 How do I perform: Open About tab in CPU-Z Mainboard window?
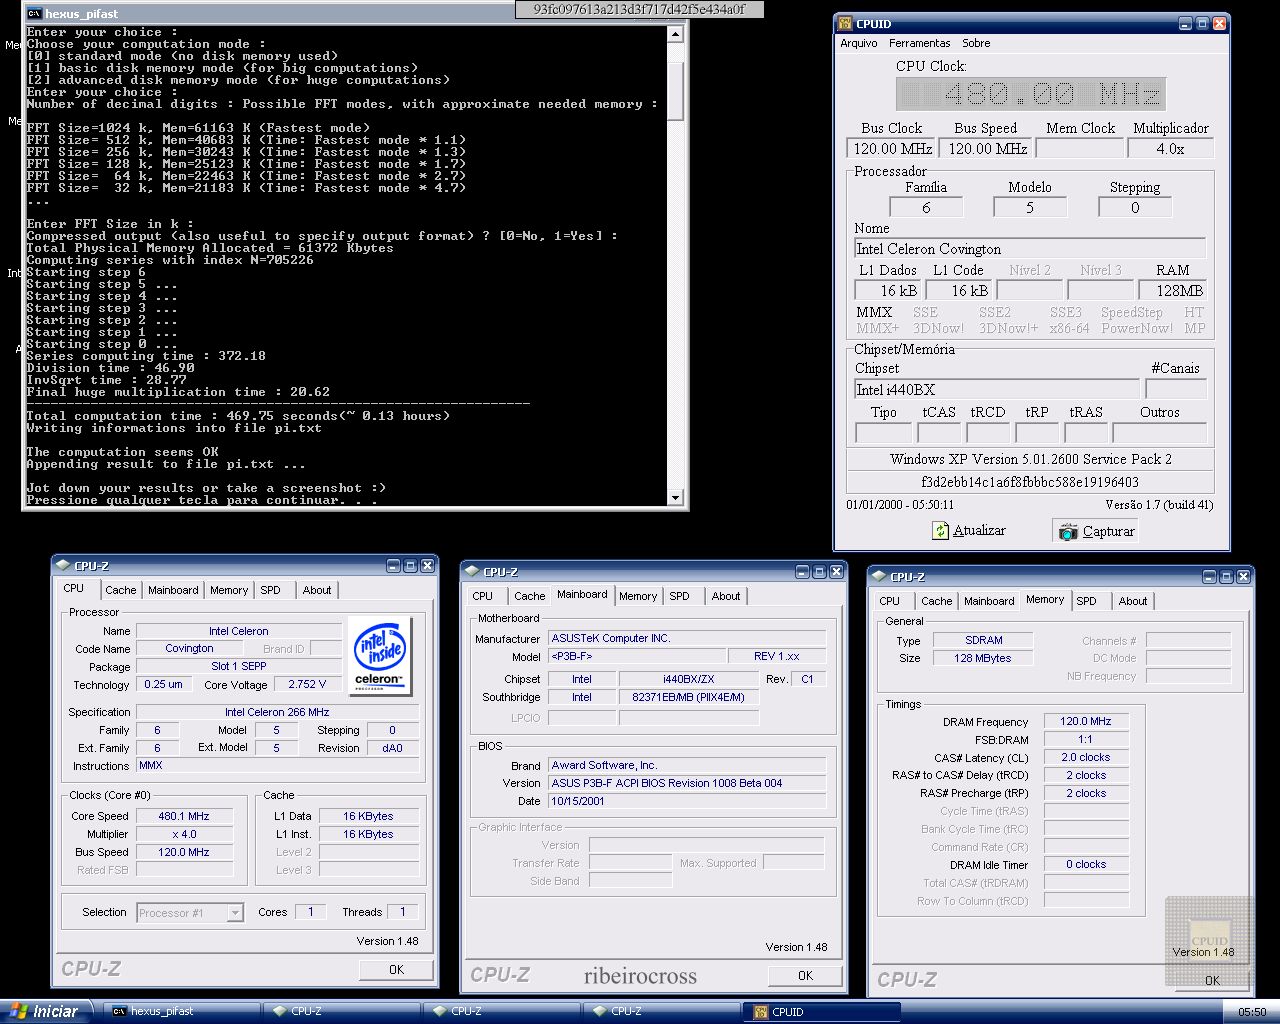pyautogui.click(x=726, y=596)
